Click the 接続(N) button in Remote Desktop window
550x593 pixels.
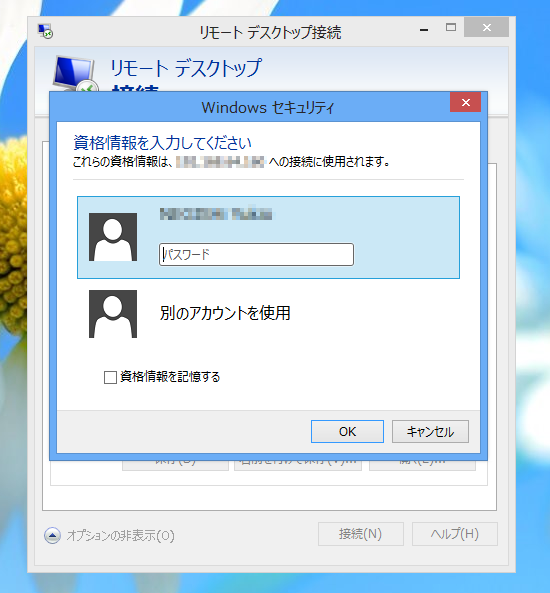coord(360,534)
